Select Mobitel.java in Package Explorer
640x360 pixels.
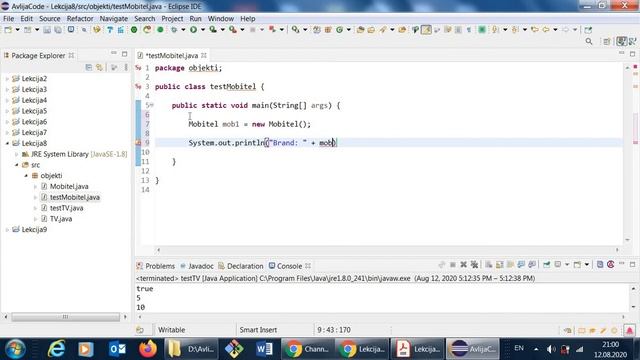pyautogui.click(x=69, y=187)
